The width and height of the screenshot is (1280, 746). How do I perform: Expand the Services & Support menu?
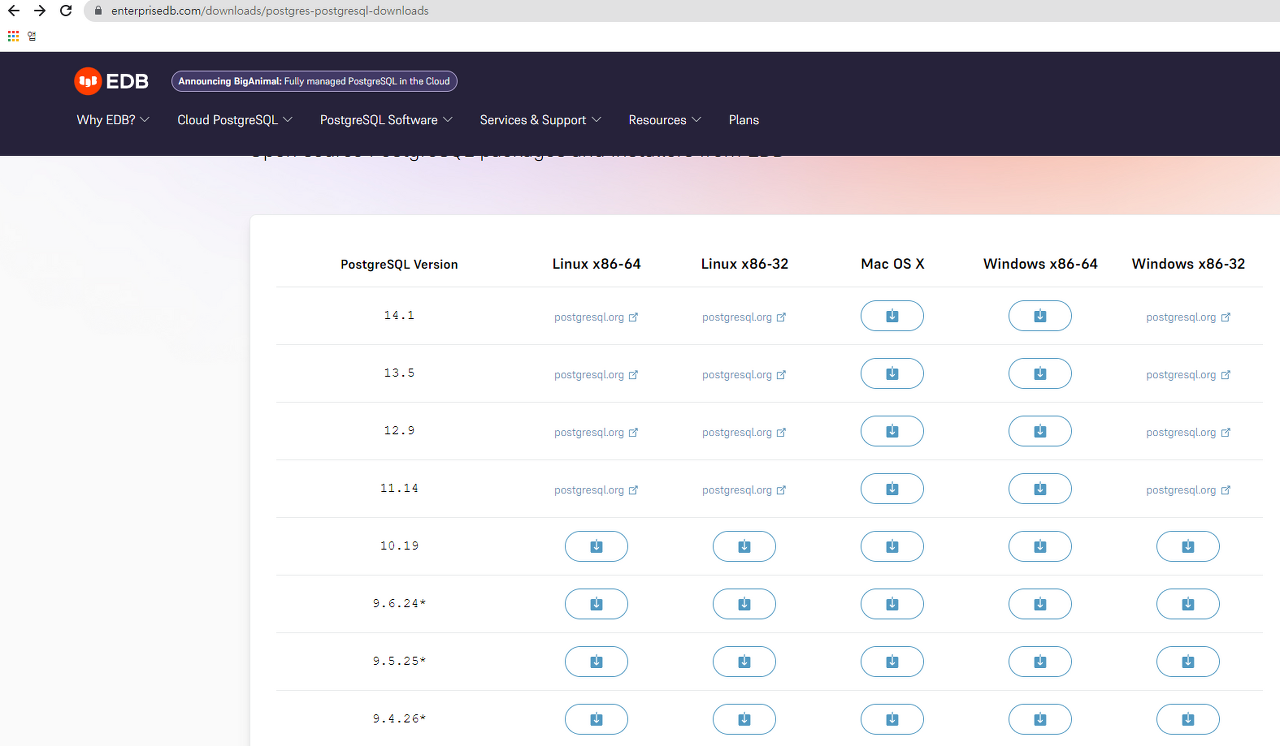(540, 120)
